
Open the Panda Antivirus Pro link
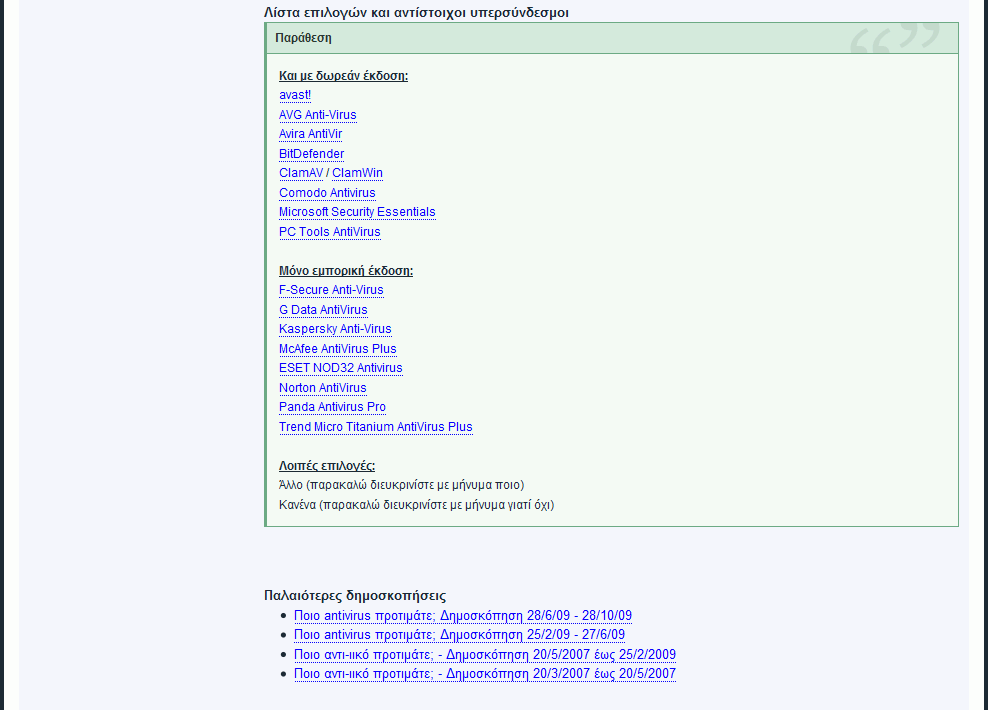coord(332,407)
